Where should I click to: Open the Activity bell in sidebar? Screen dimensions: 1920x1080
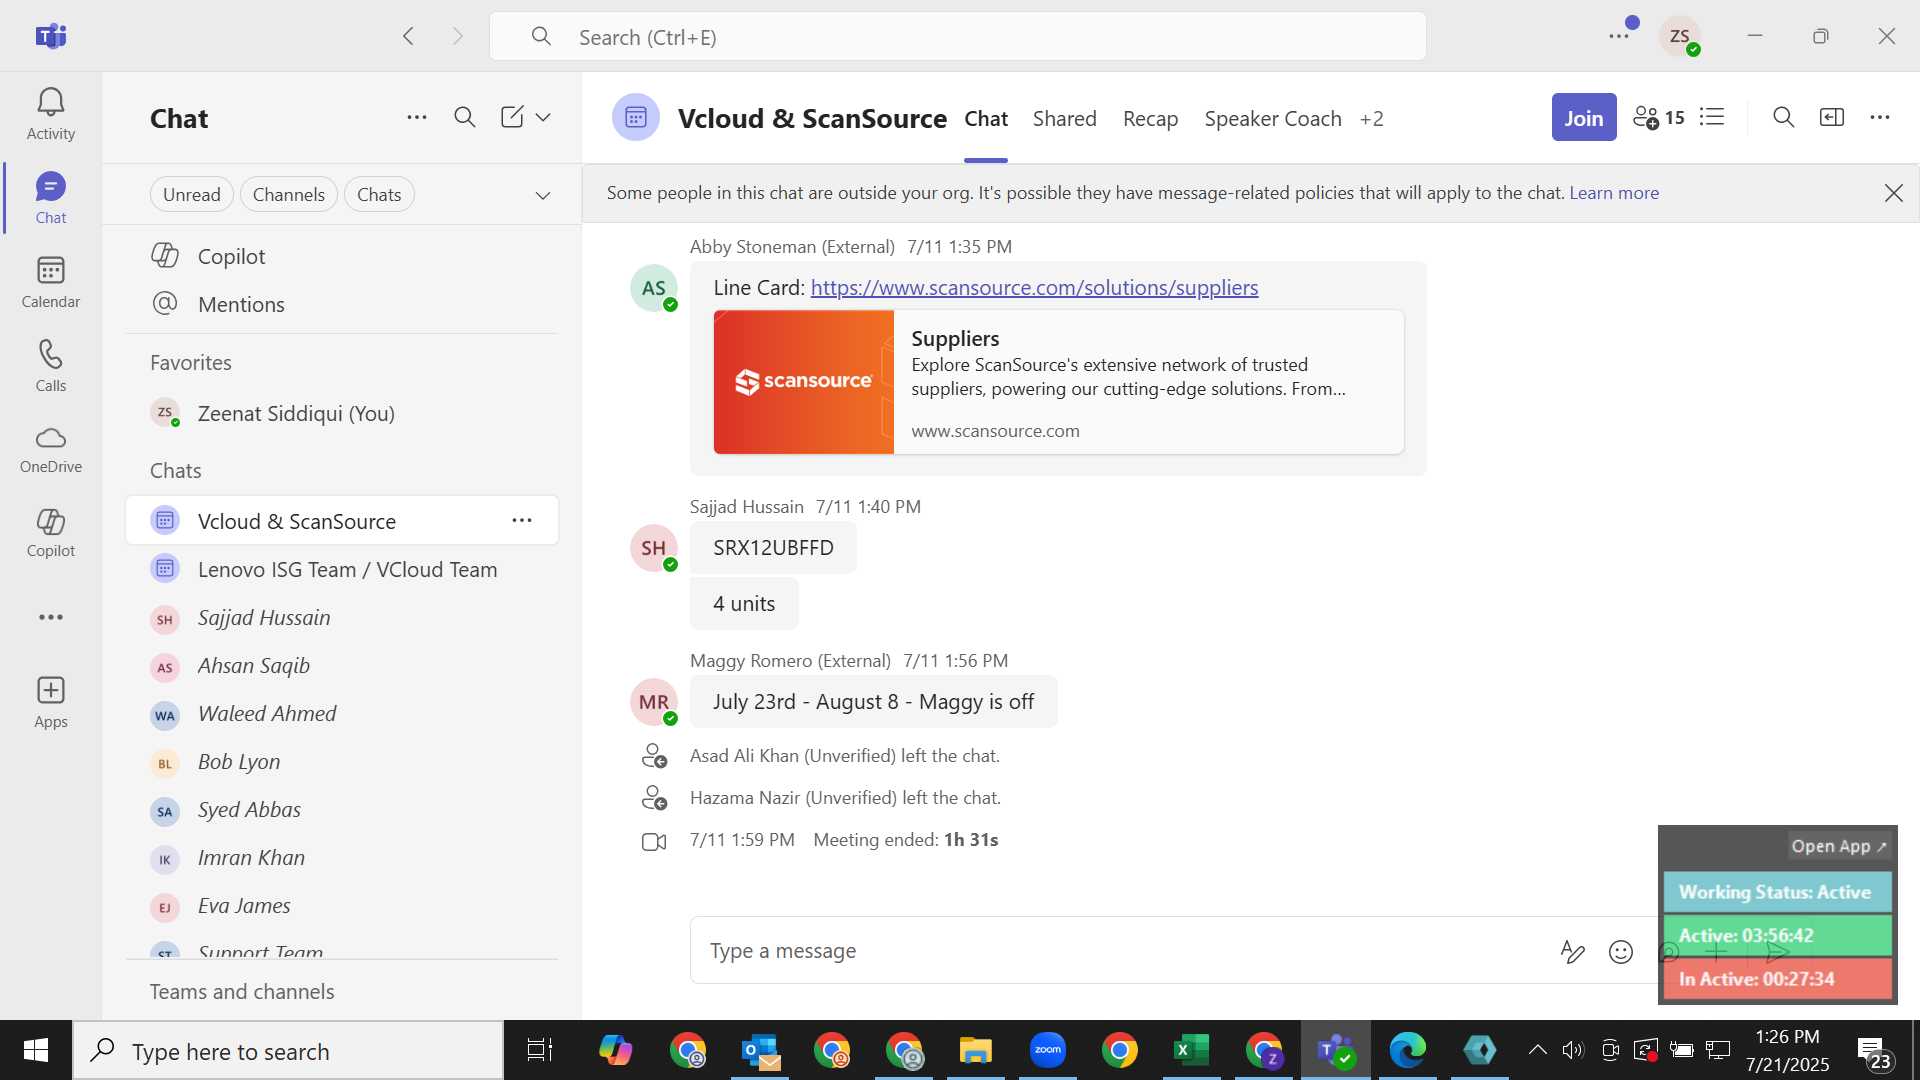[51, 114]
